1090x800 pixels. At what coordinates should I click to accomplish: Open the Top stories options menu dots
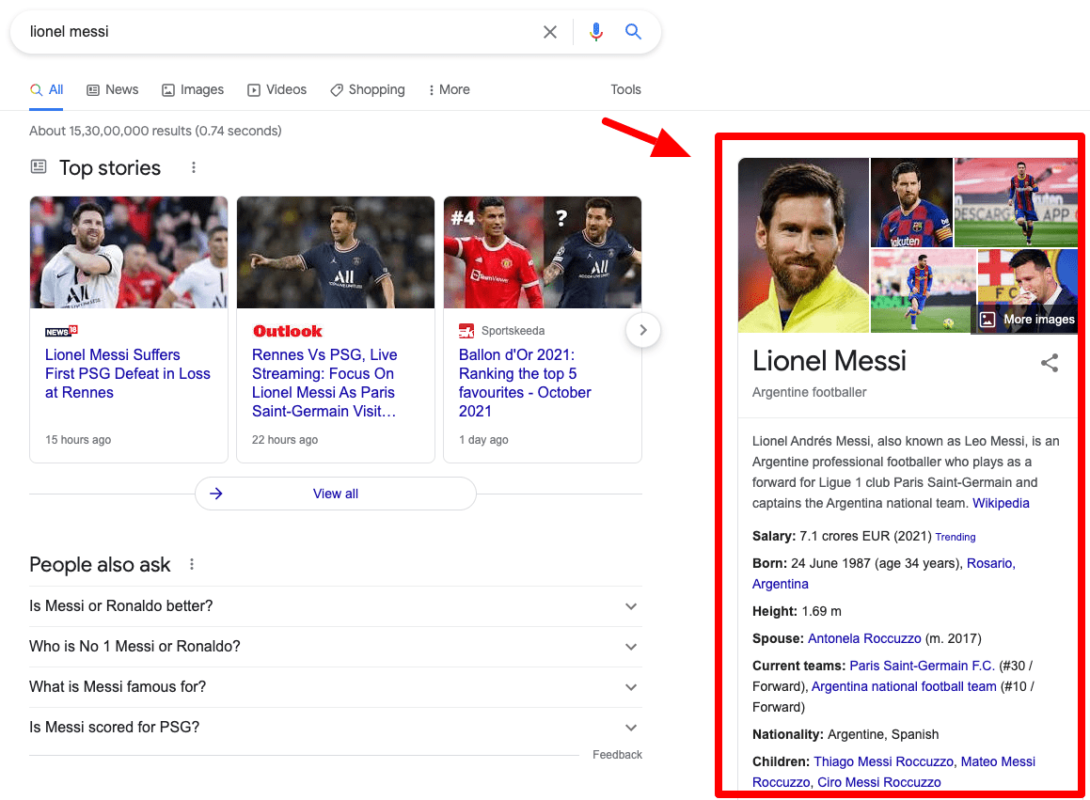pos(194,168)
